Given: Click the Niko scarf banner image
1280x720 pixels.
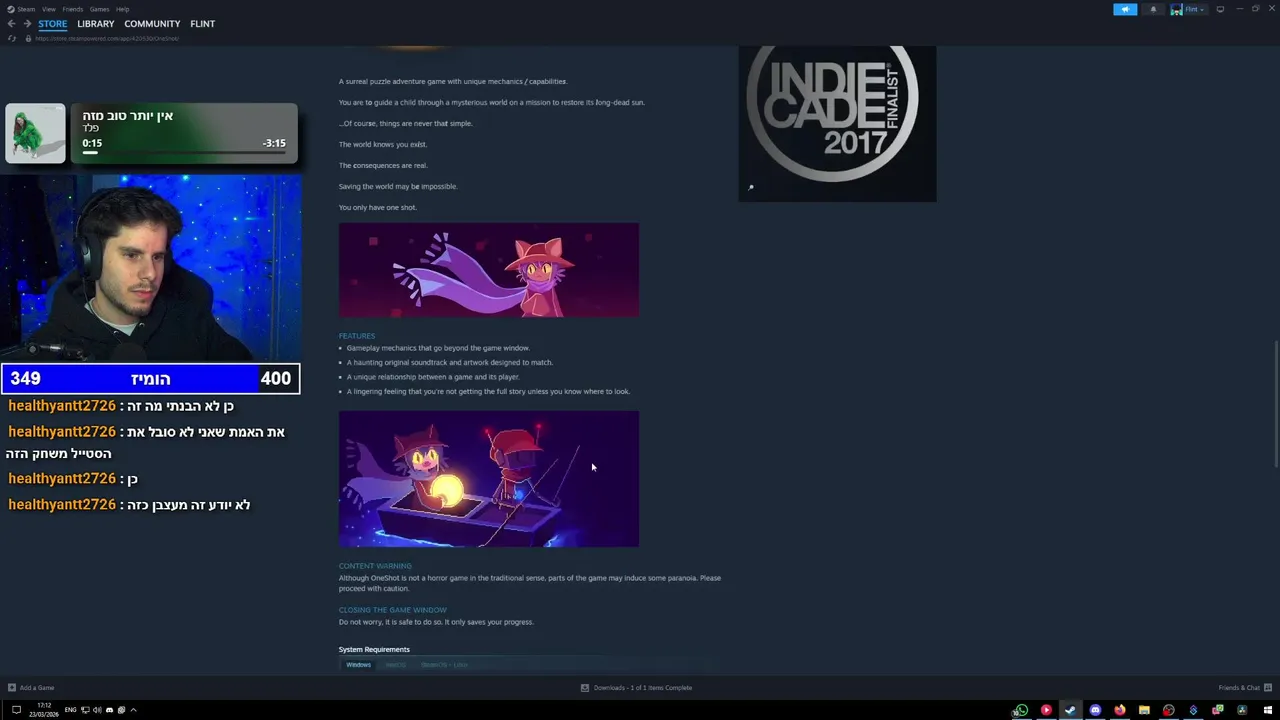Looking at the screenshot, I should point(489,270).
